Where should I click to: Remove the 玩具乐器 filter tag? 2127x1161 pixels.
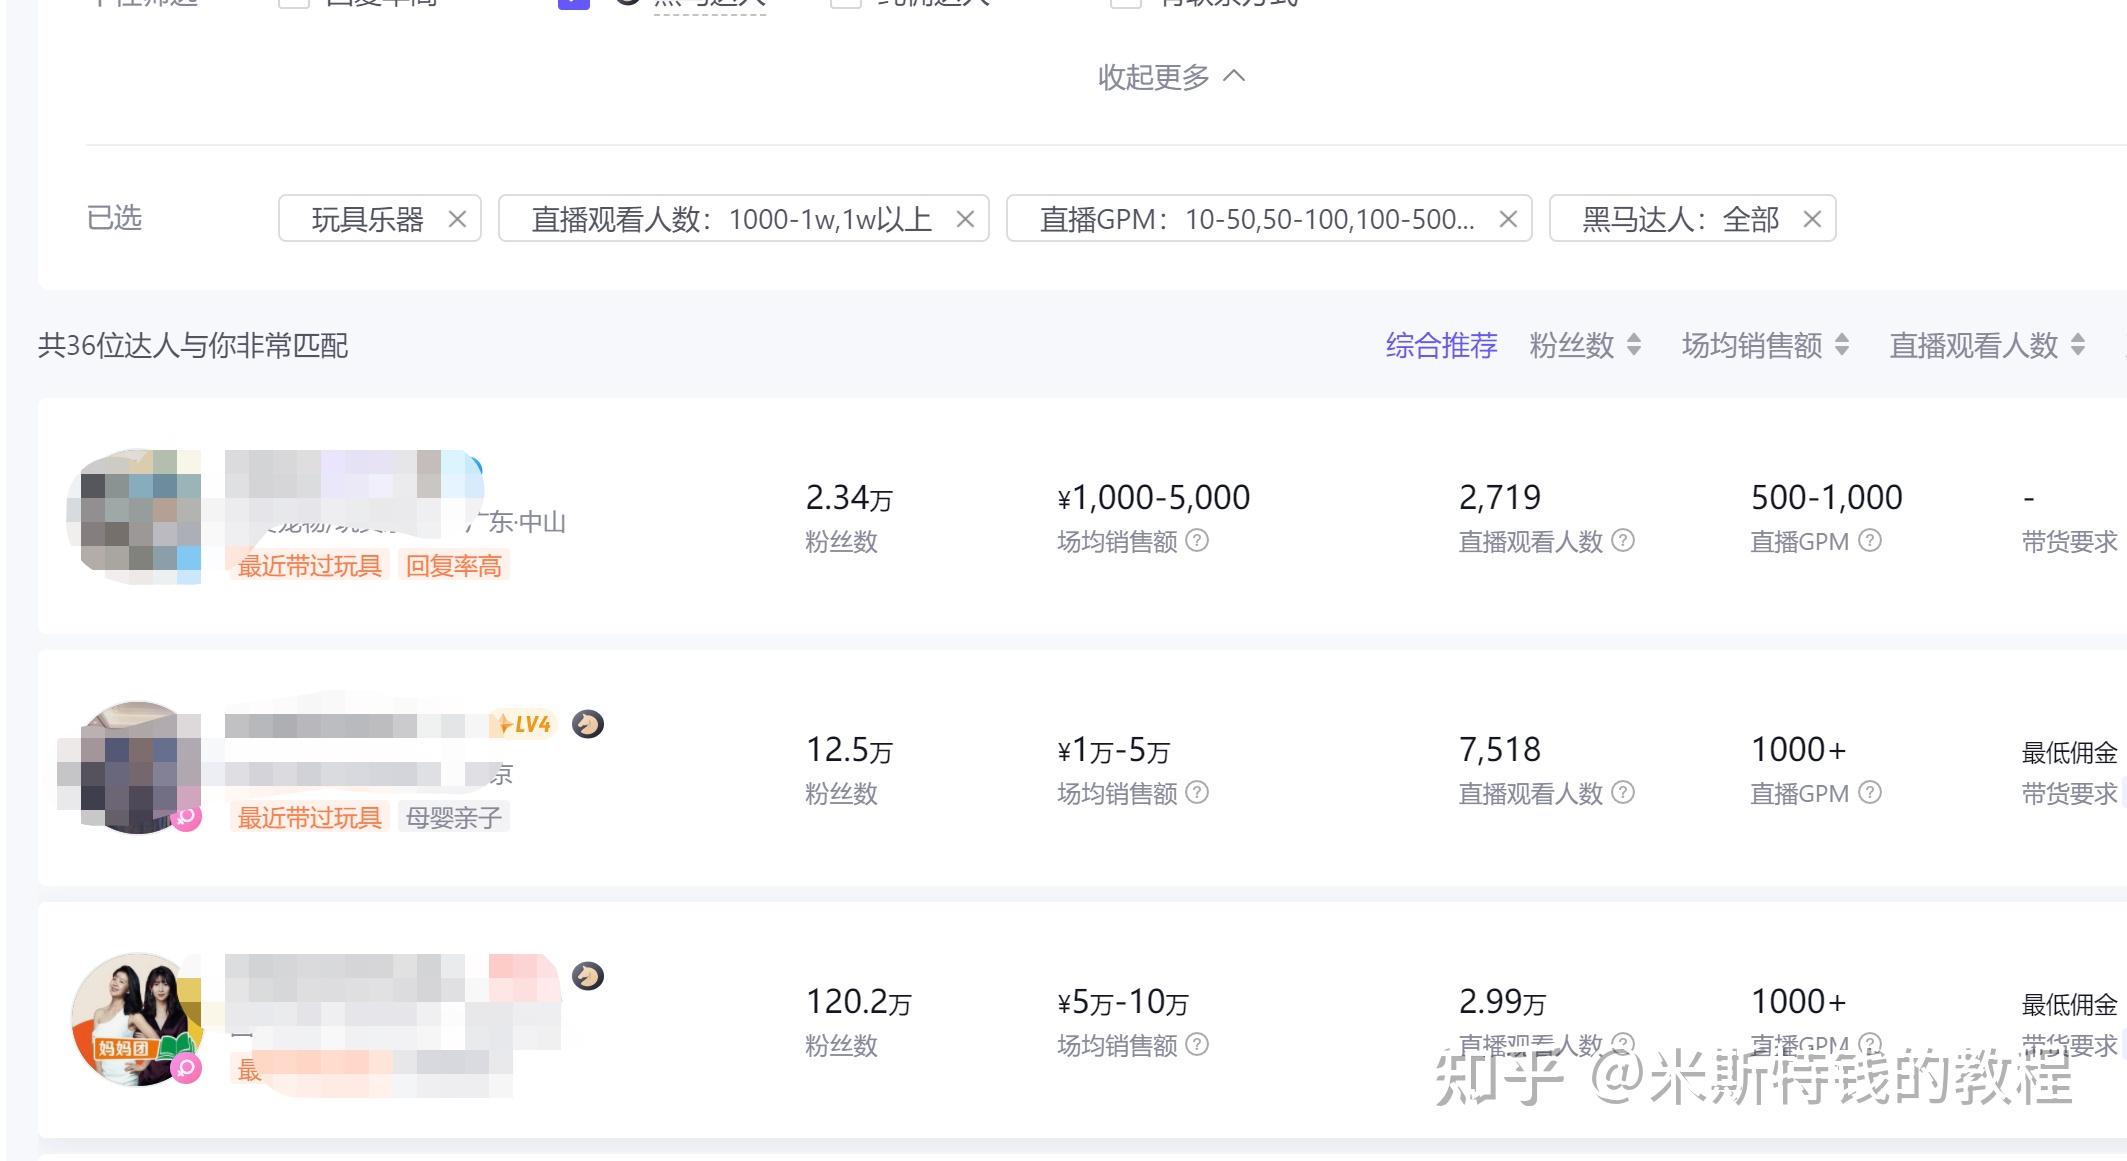click(457, 219)
